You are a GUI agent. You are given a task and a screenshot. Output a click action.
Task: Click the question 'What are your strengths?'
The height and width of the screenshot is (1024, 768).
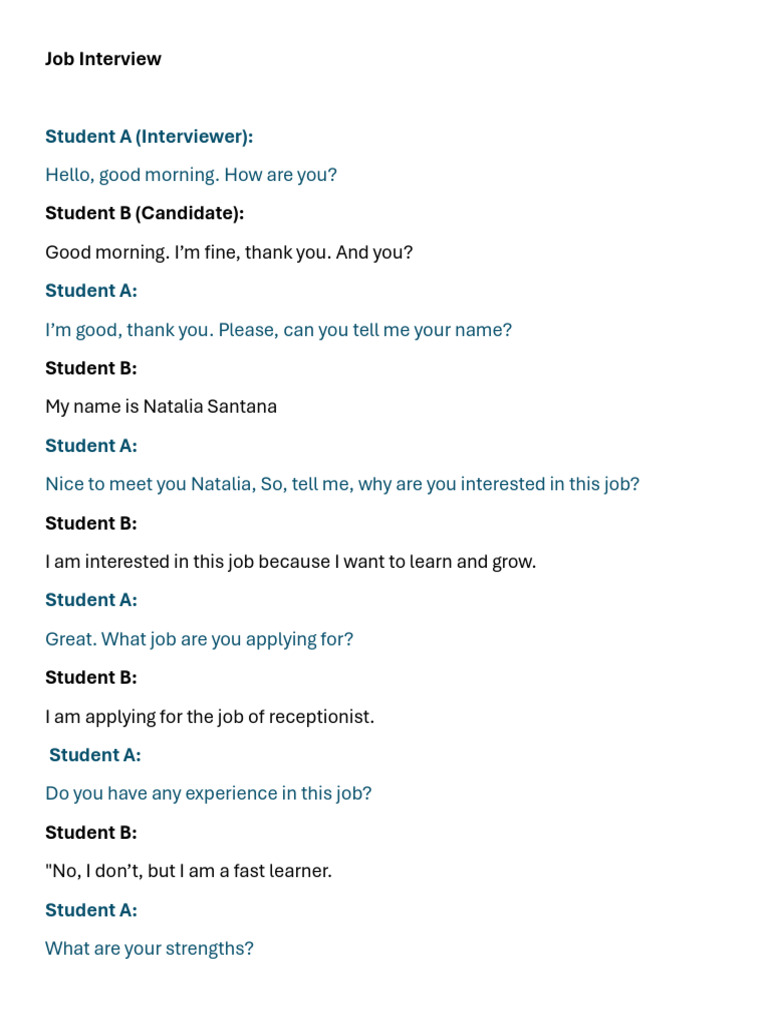click(x=149, y=948)
